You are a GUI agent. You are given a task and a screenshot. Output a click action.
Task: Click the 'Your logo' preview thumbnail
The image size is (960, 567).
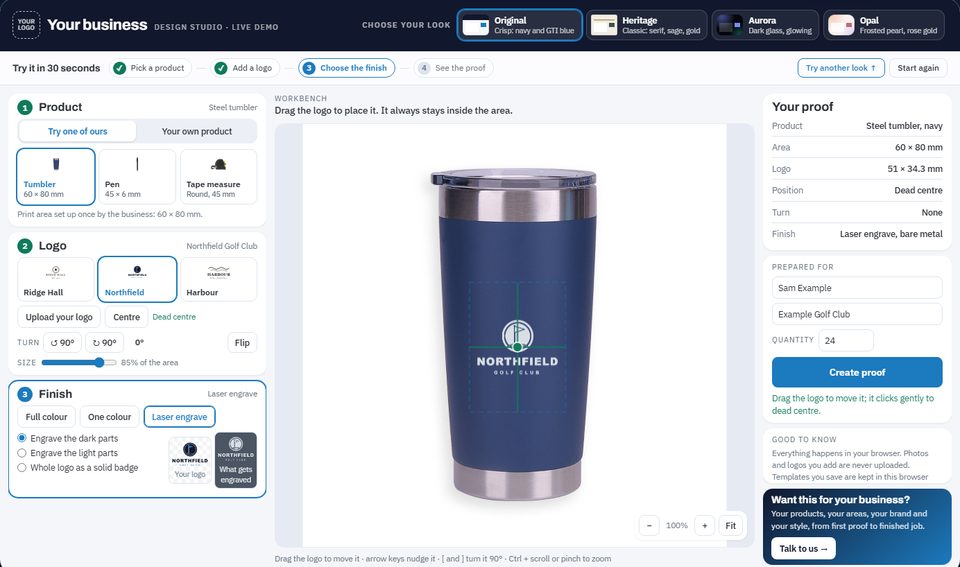point(190,460)
